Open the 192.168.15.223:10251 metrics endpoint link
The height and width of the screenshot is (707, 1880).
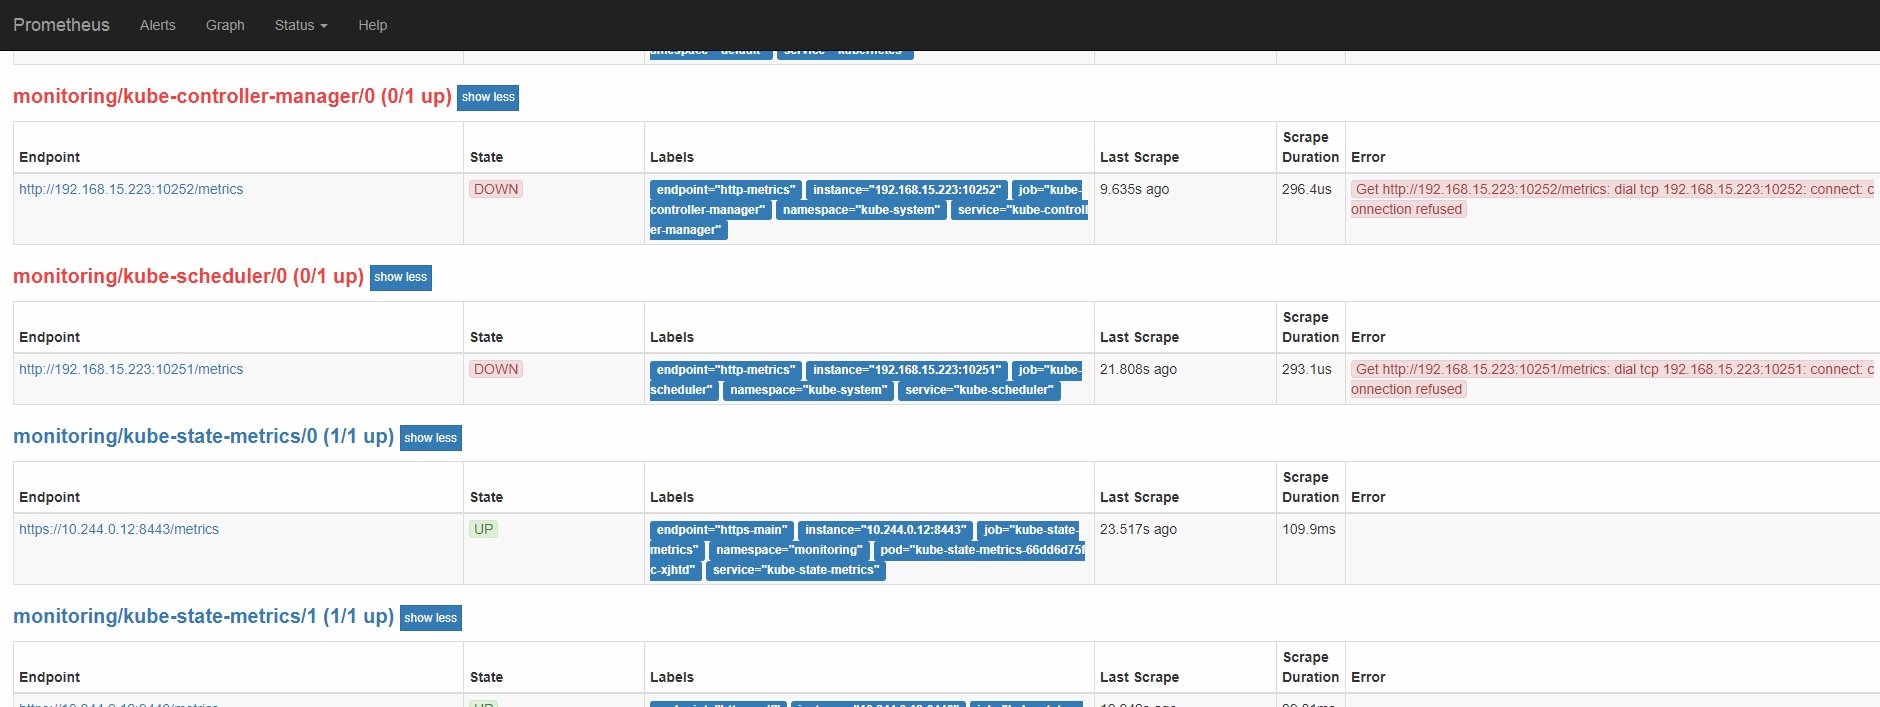click(x=131, y=369)
